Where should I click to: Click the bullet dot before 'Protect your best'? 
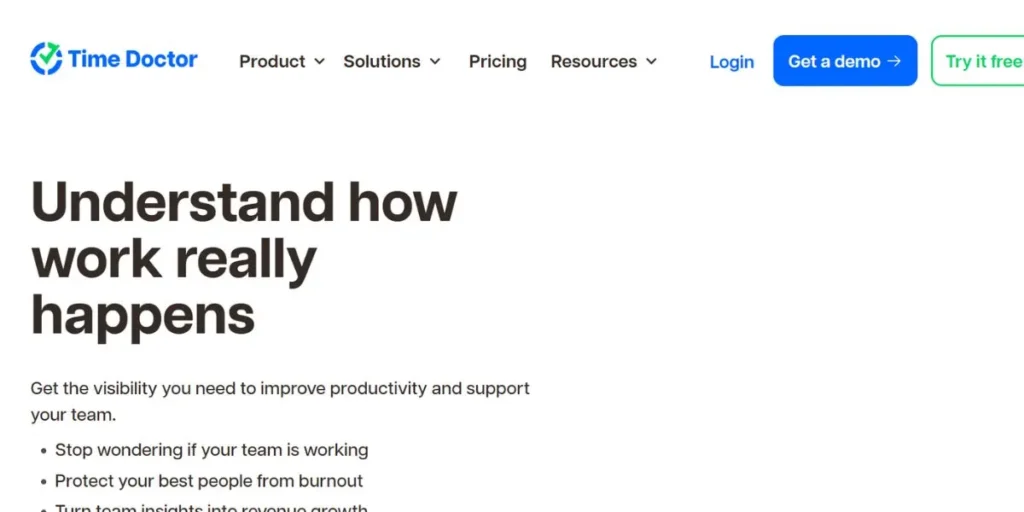point(43,482)
